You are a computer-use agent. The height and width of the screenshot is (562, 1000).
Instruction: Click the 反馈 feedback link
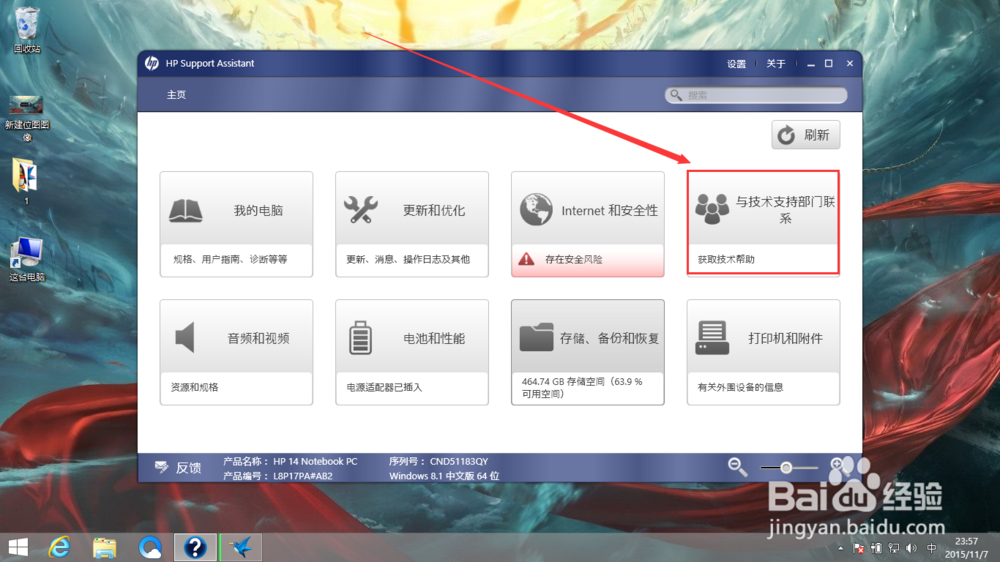point(189,468)
